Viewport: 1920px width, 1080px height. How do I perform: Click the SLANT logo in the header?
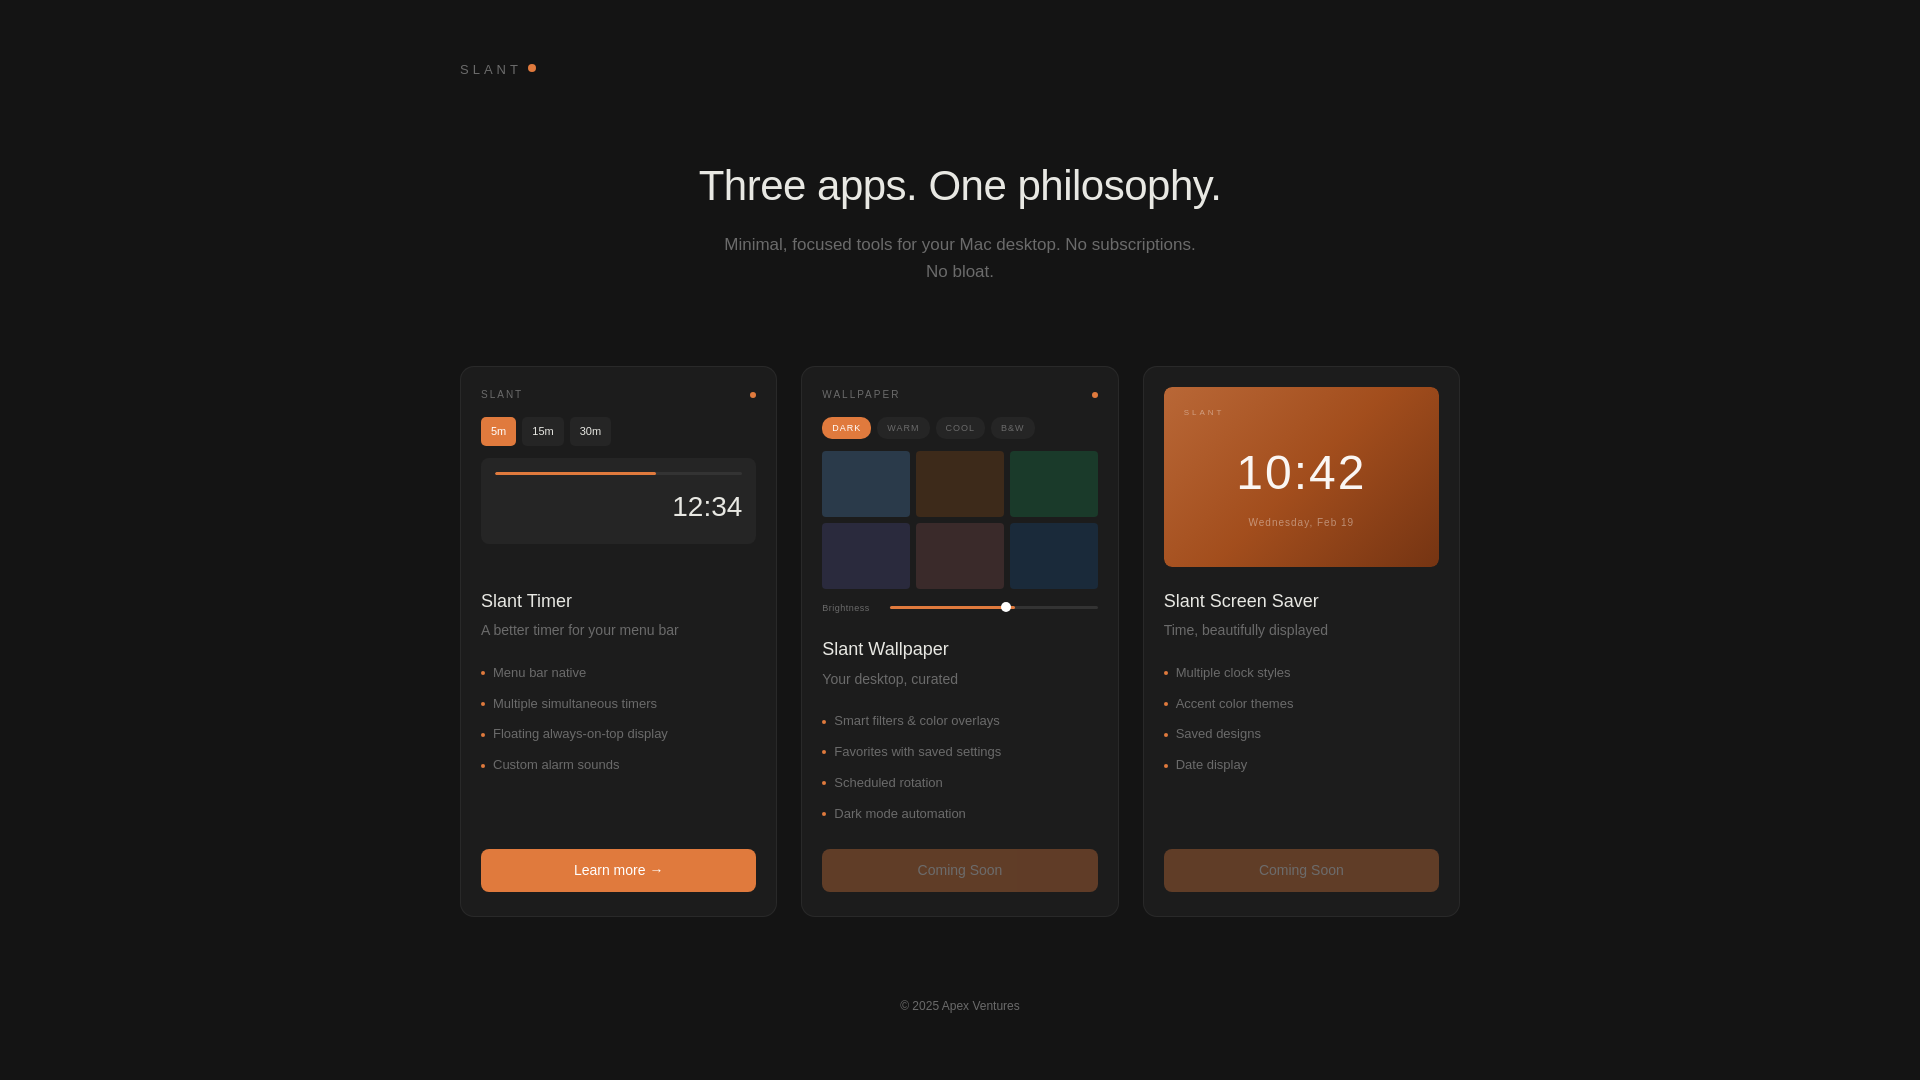pos(490,70)
